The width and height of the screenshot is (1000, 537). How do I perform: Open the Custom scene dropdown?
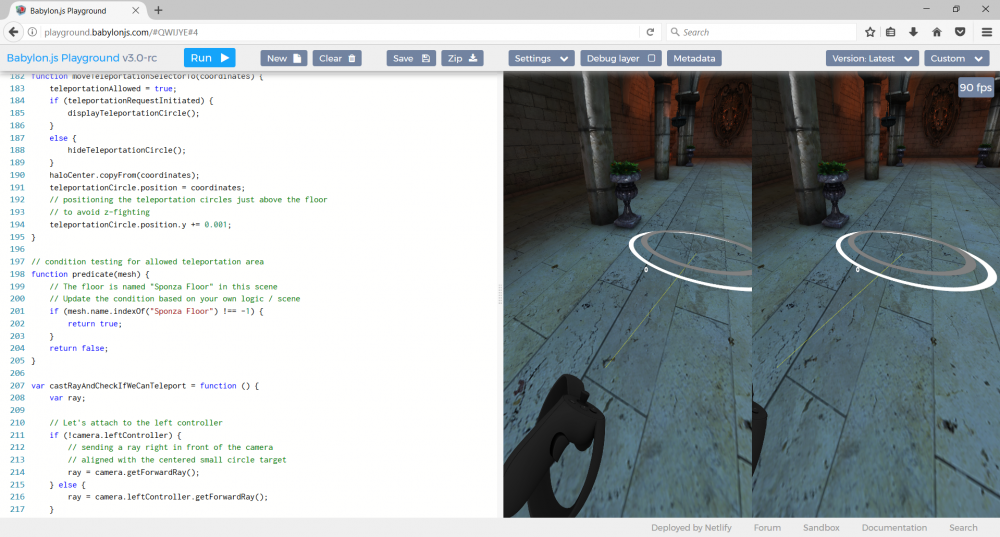click(956, 58)
